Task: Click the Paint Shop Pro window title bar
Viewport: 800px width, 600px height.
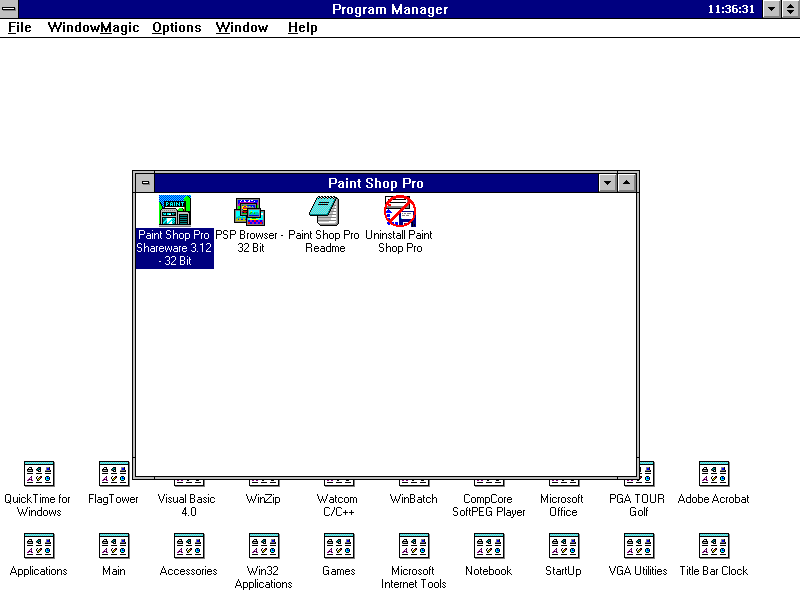Action: (x=376, y=183)
